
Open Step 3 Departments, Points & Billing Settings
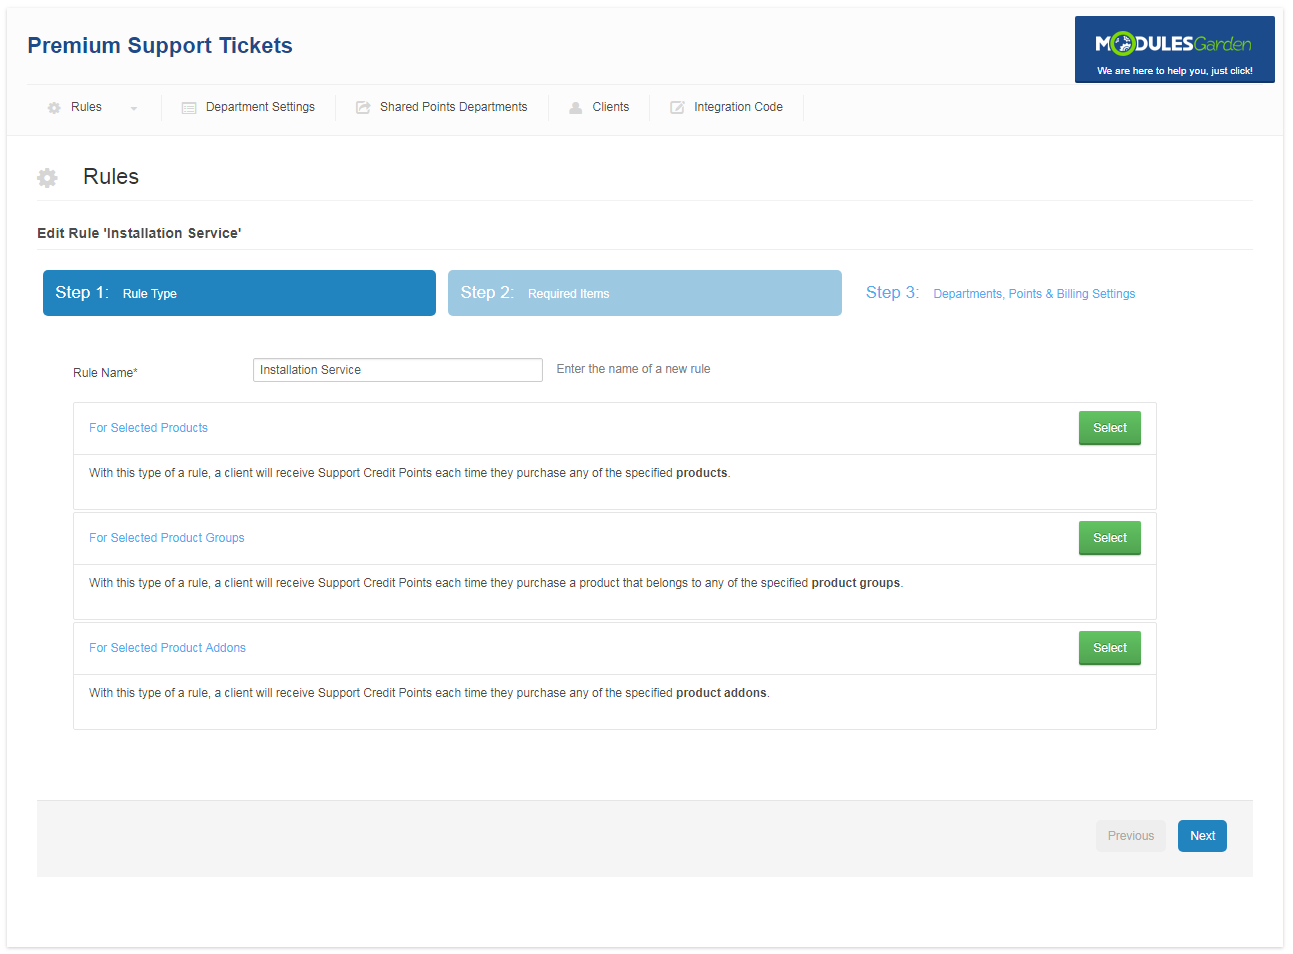pyautogui.click(x=1000, y=293)
